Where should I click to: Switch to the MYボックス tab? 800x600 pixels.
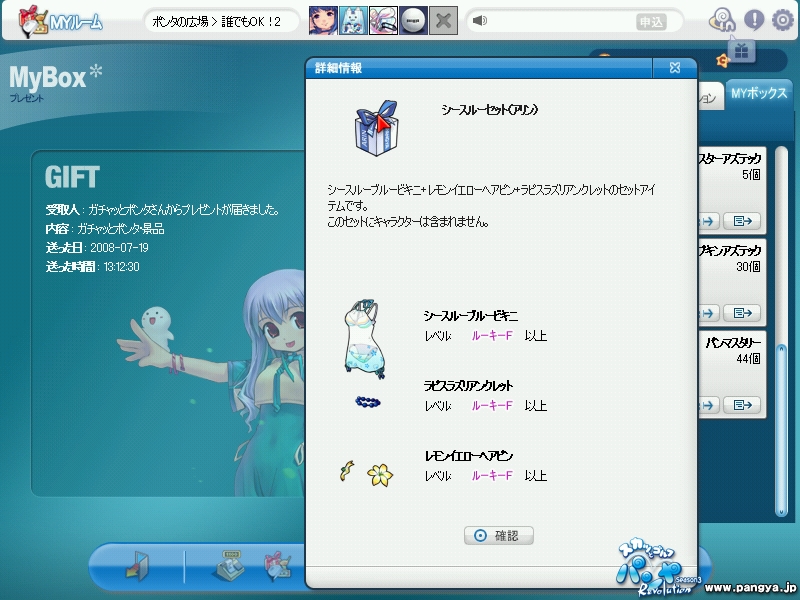tap(759, 93)
